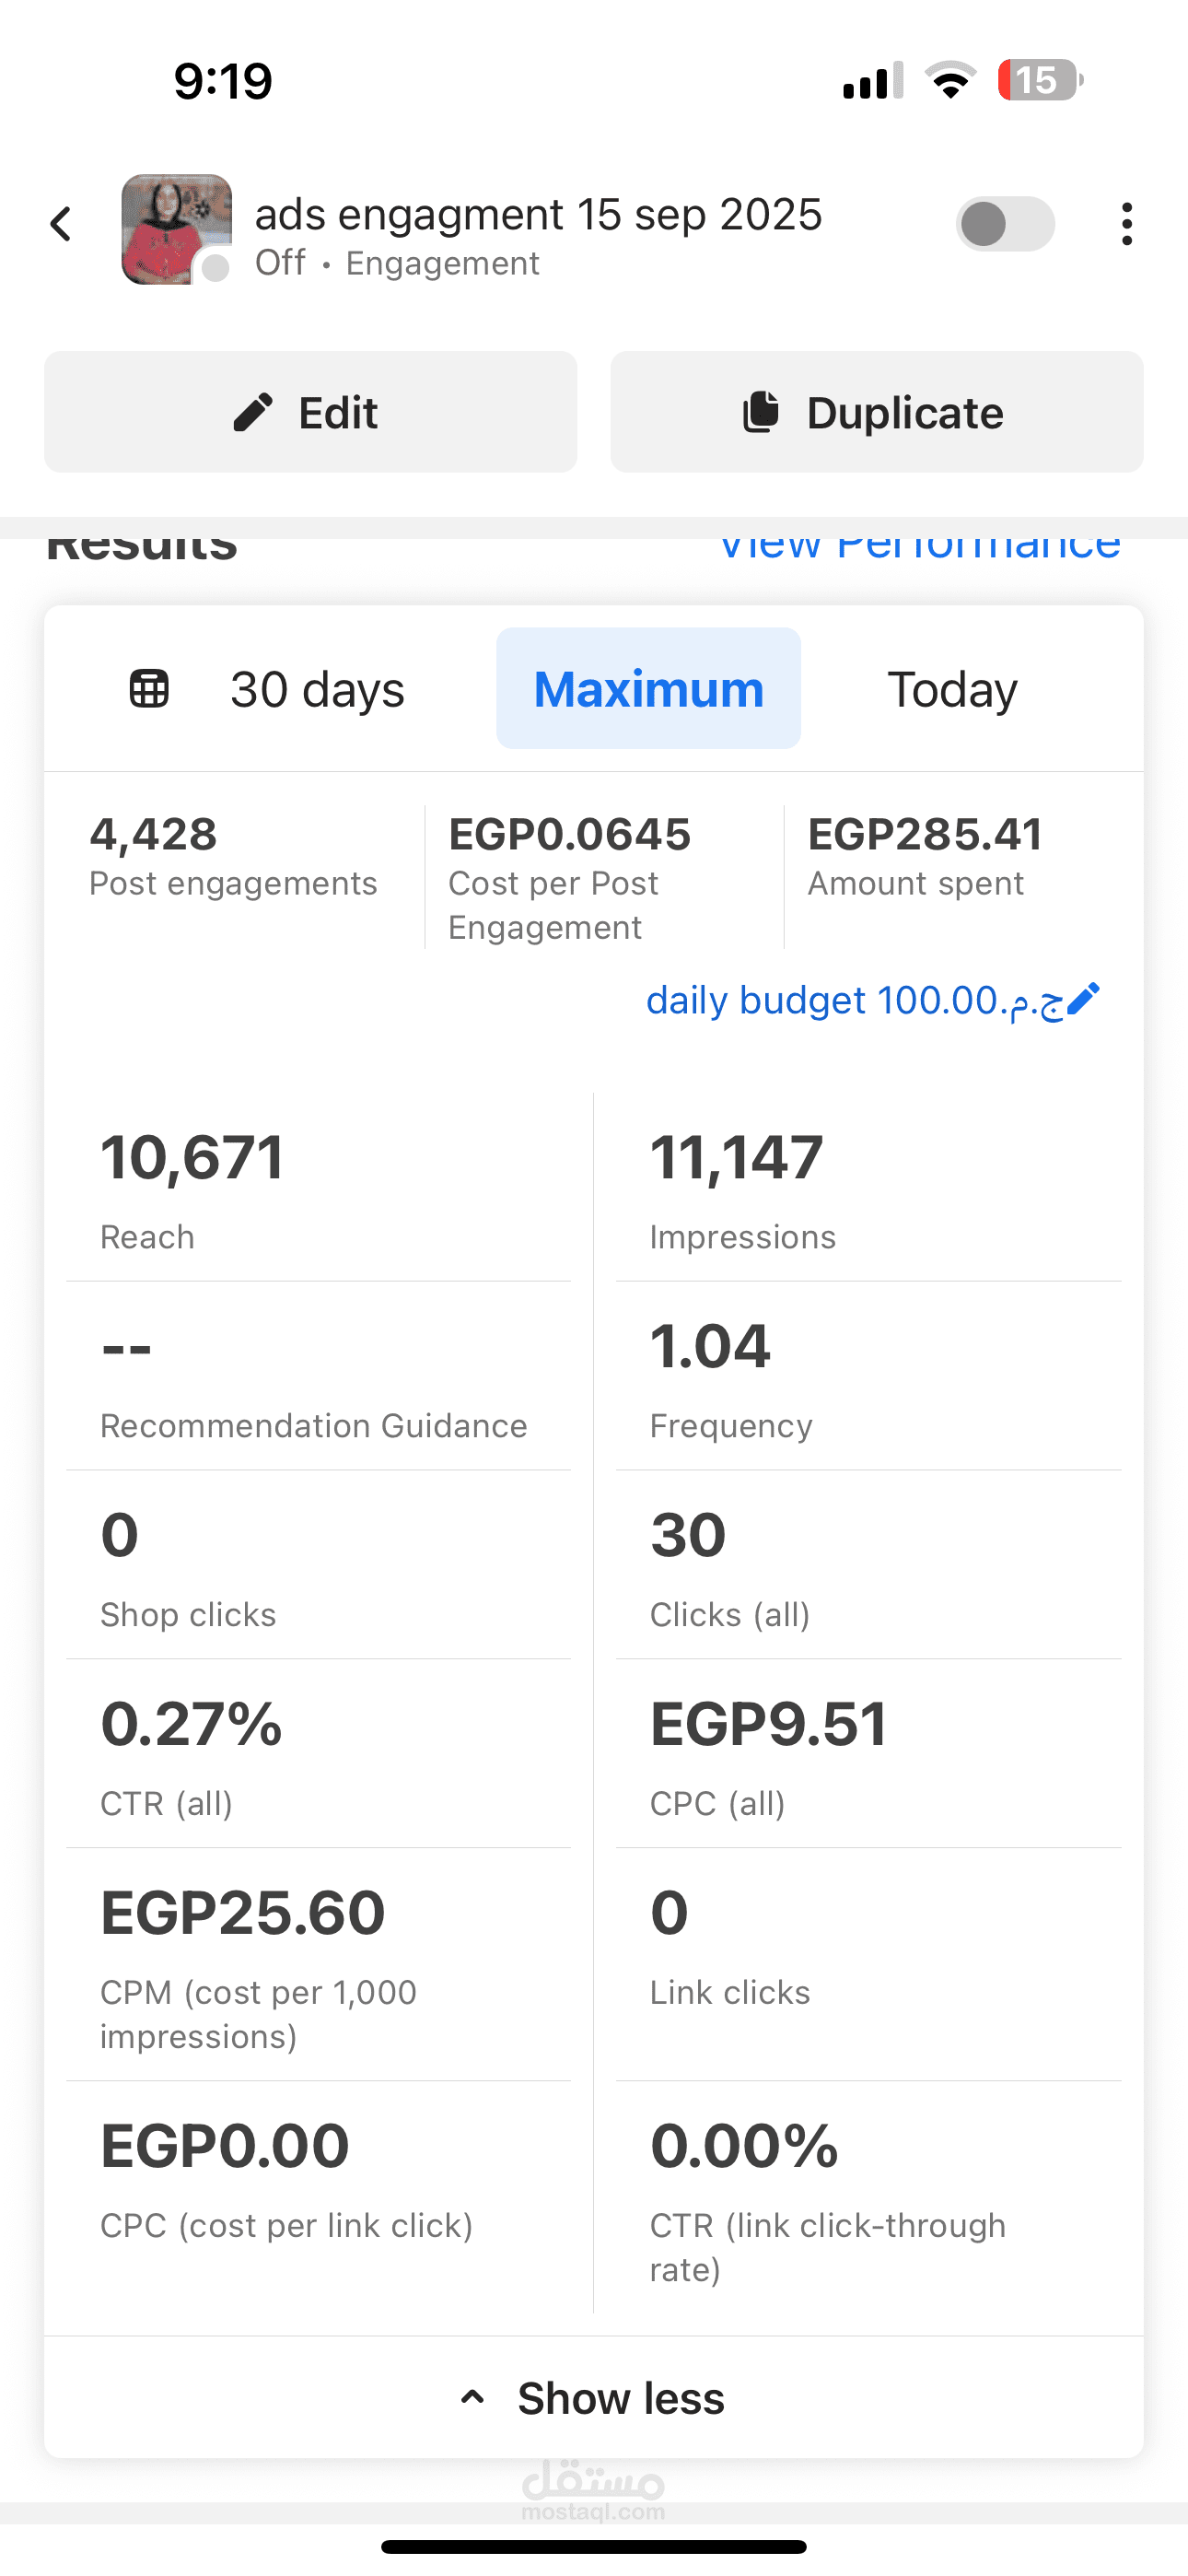Tap the Duplicate button
Screen dimensions: 1188x2576
click(x=877, y=412)
